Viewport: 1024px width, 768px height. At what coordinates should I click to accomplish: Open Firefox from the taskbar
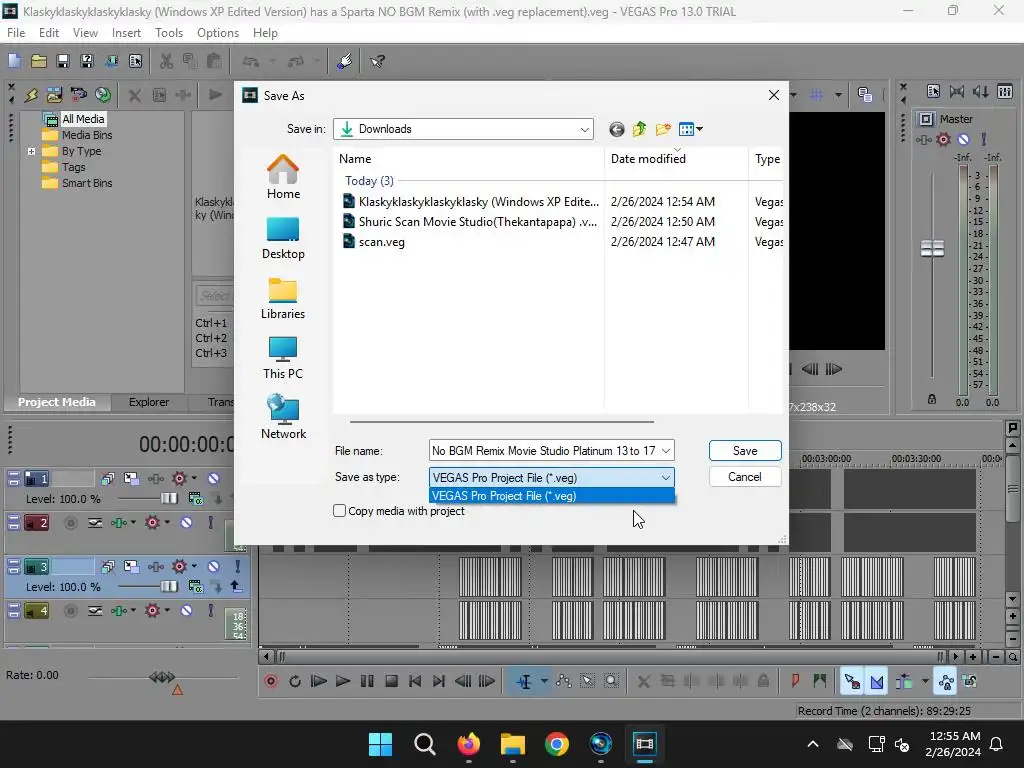click(468, 743)
